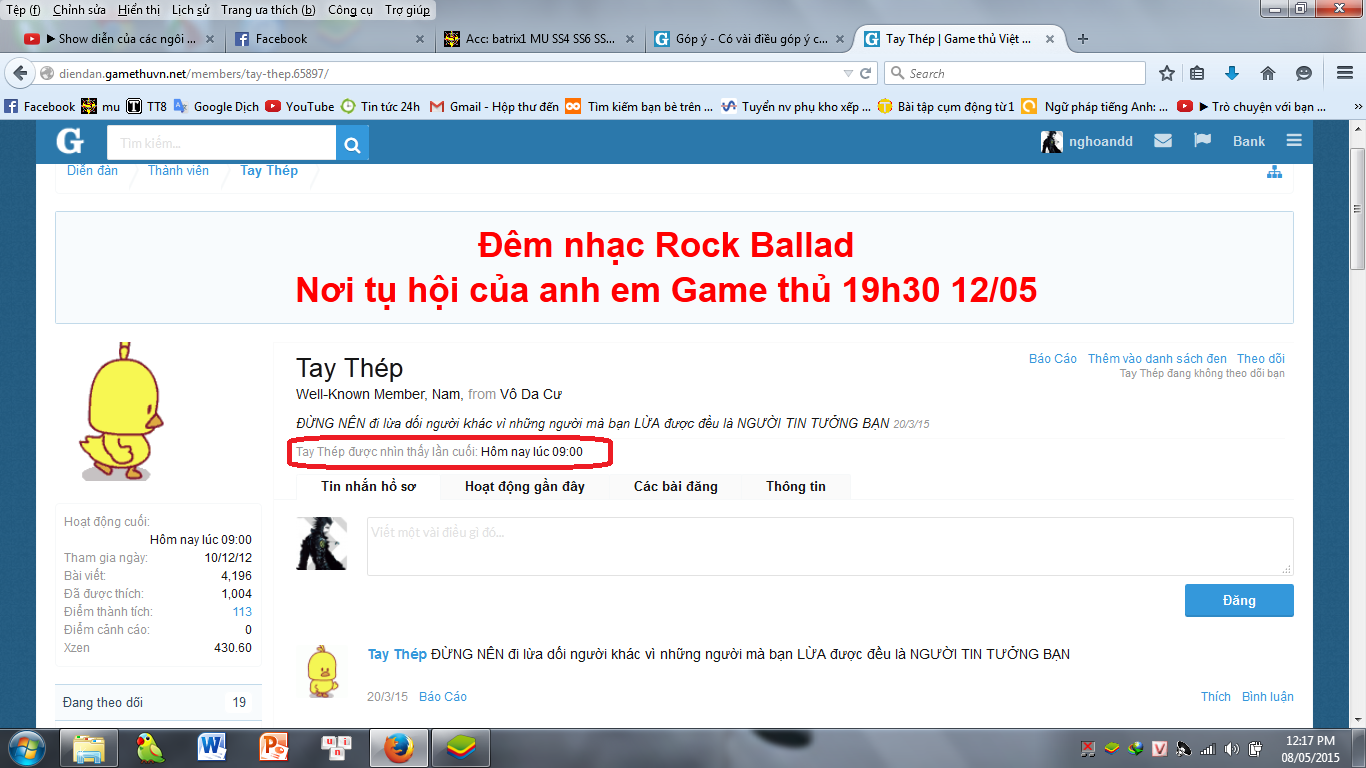Select the 'Thông tin' profile tab

[796, 487]
